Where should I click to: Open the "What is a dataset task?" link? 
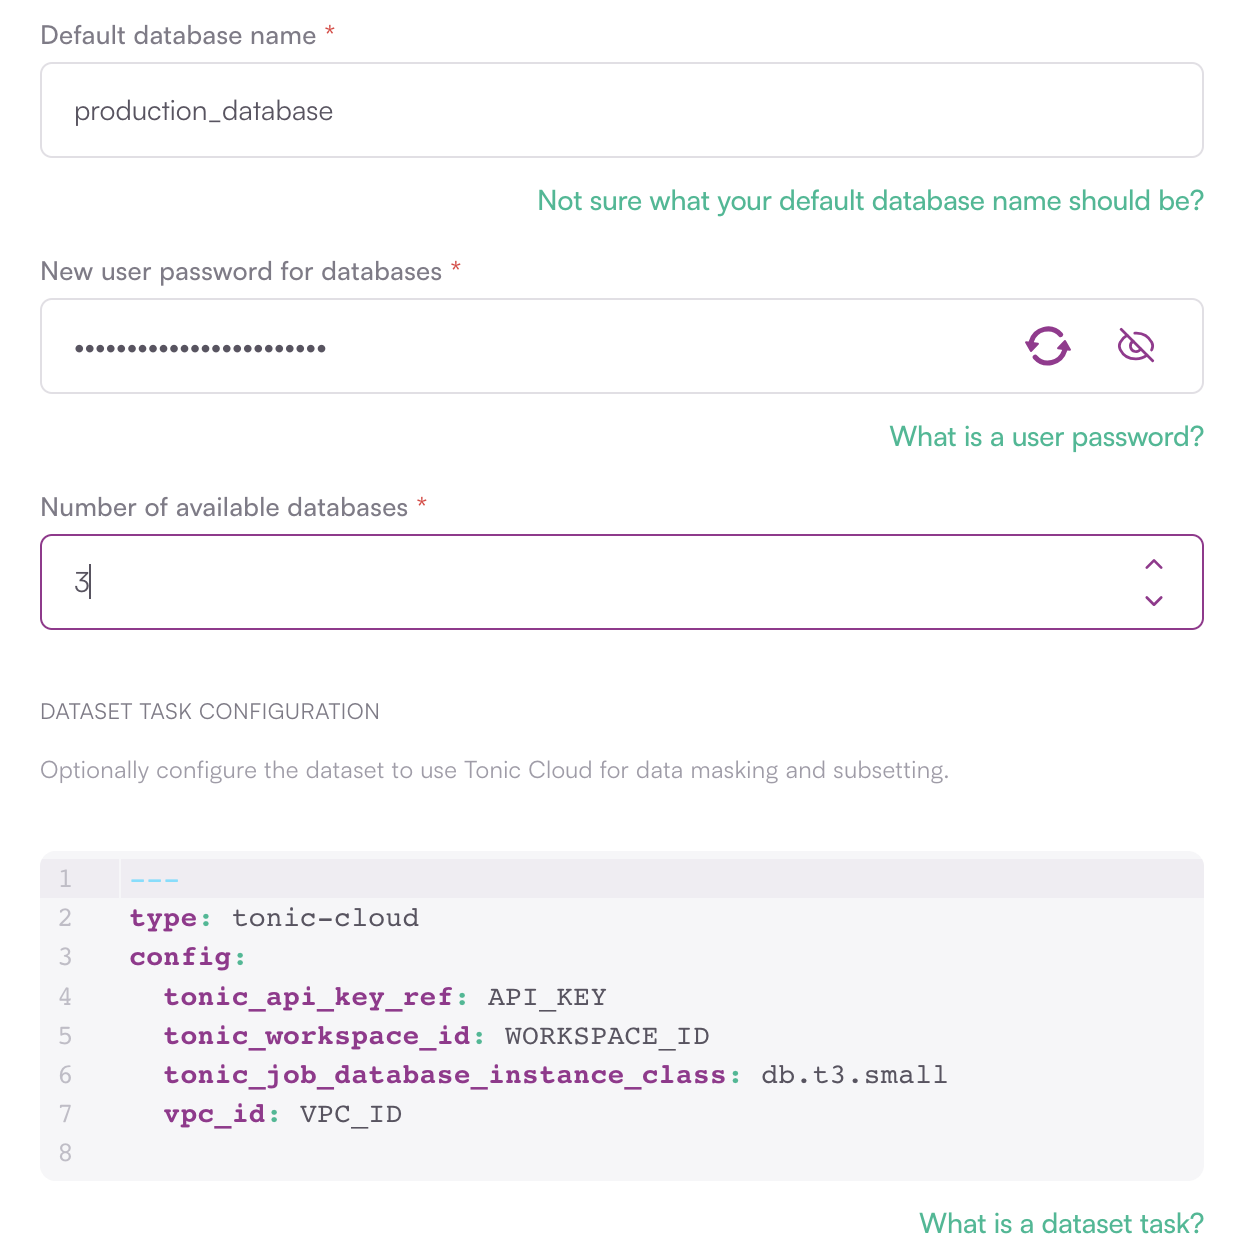pos(1061,1223)
